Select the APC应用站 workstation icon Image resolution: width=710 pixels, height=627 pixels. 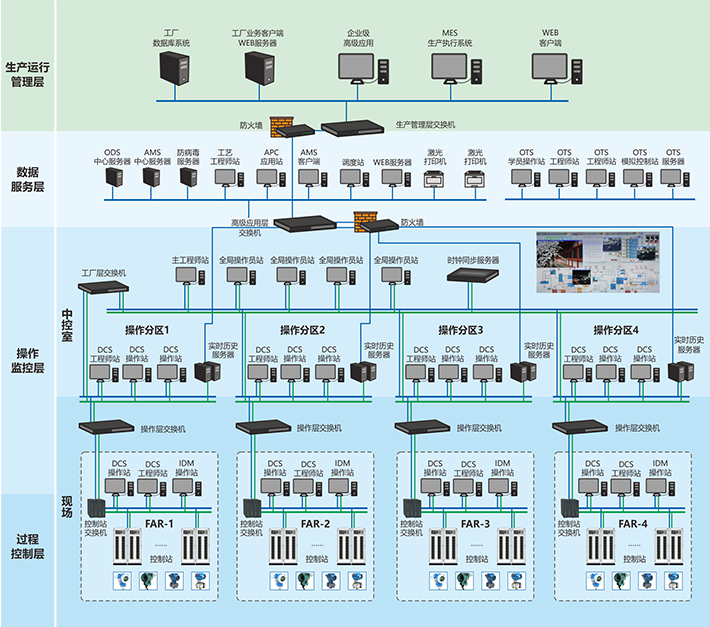[270, 178]
